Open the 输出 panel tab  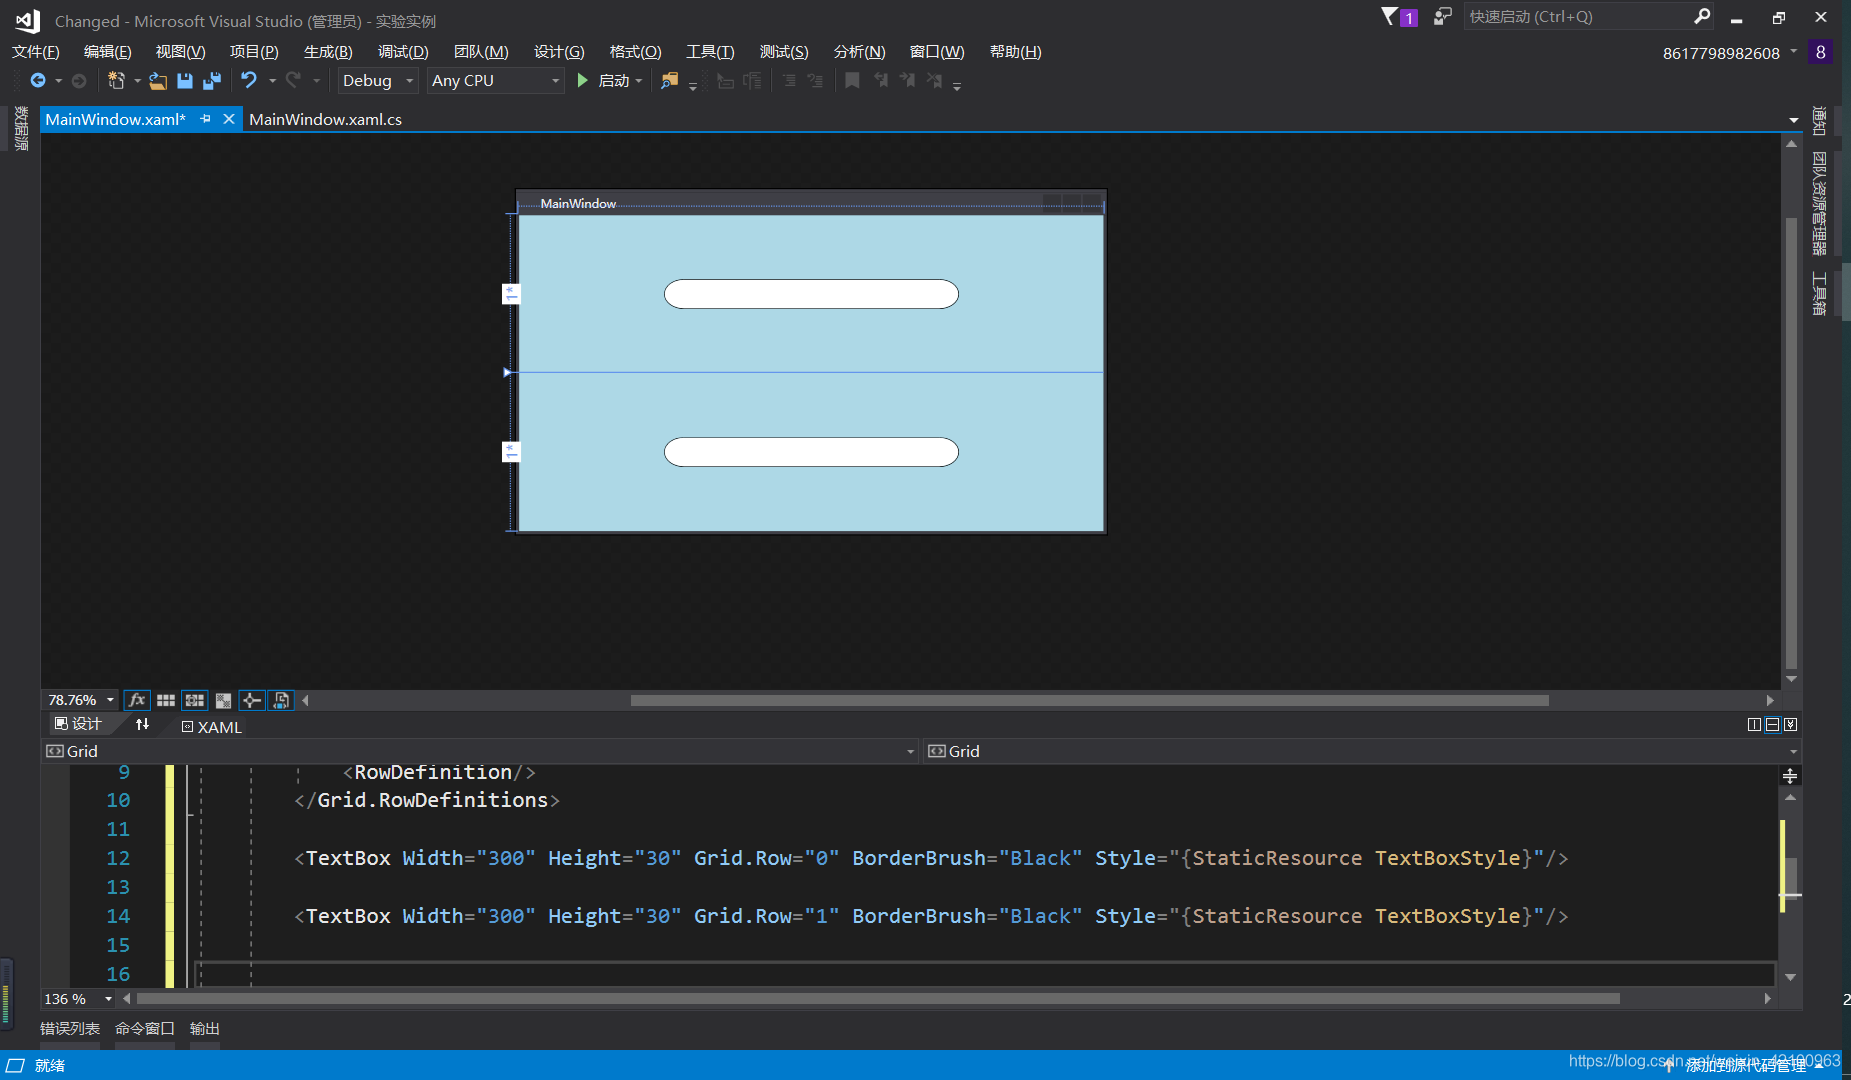(205, 1028)
